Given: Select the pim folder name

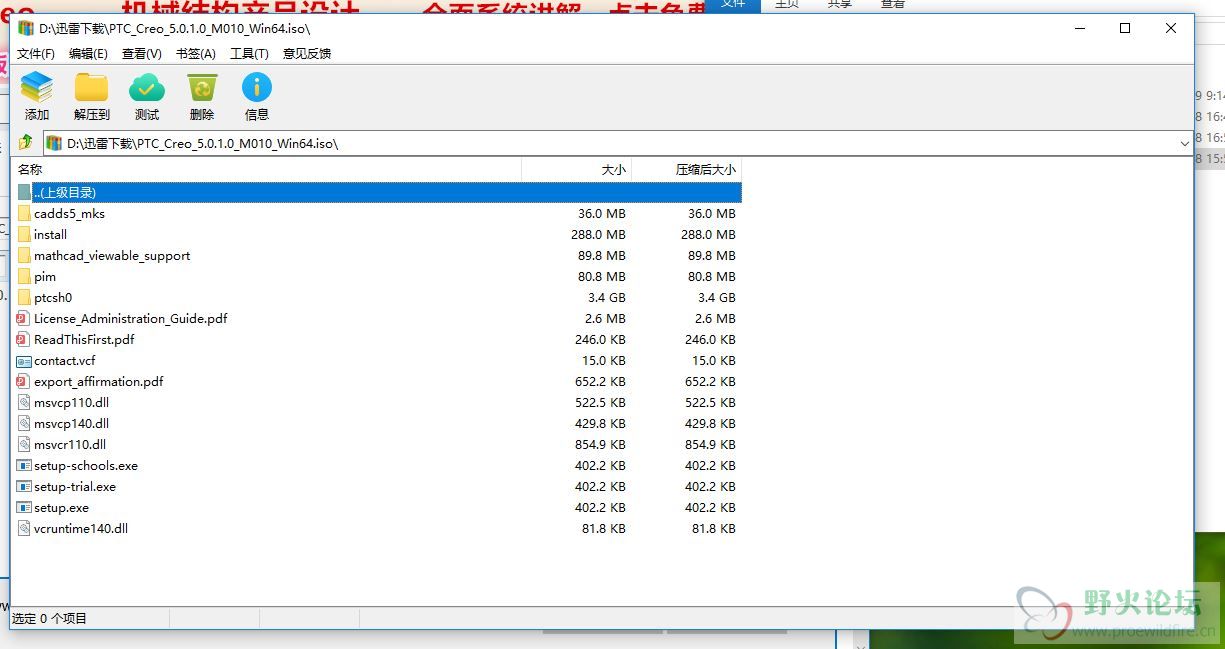Looking at the screenshot, I should click(x=45, y=276).
